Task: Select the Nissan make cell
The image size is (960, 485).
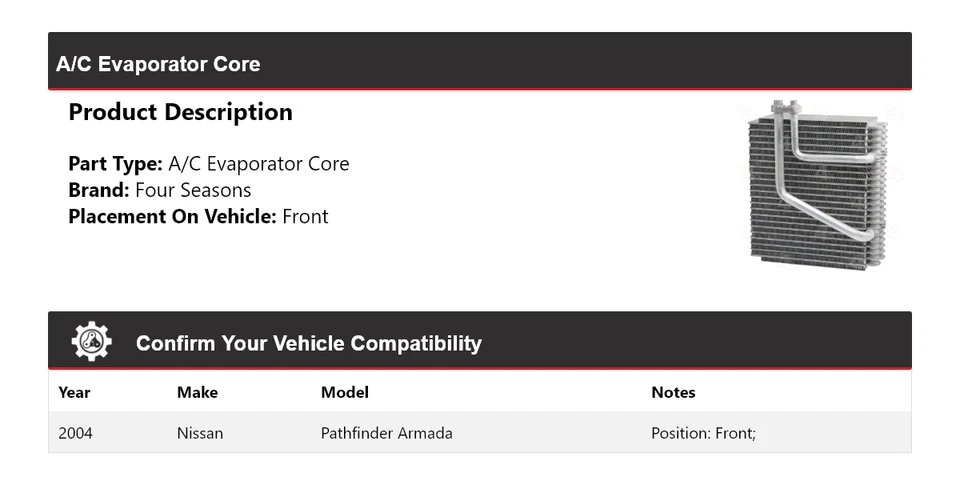Action: [200, 433]
